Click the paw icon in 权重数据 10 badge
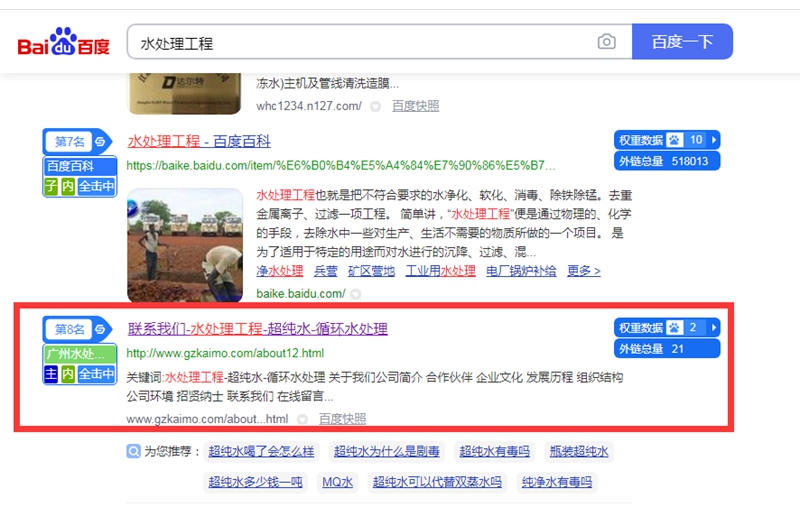The width and height of the screenshot is (800, 507). point(674,140)
